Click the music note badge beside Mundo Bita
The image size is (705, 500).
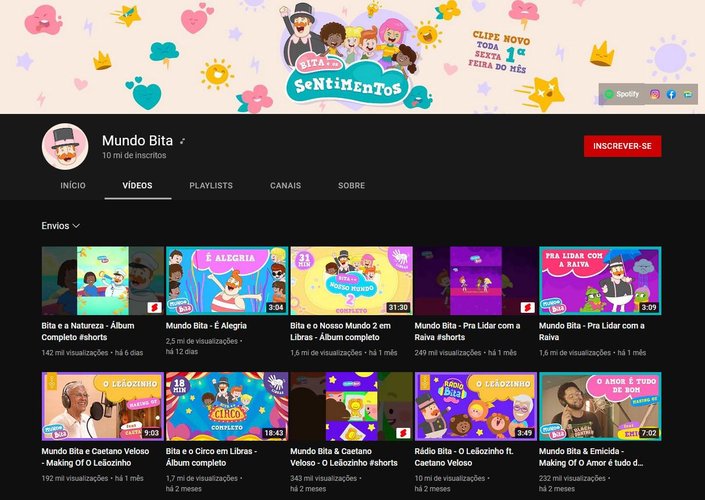click(x=182, y=141)
